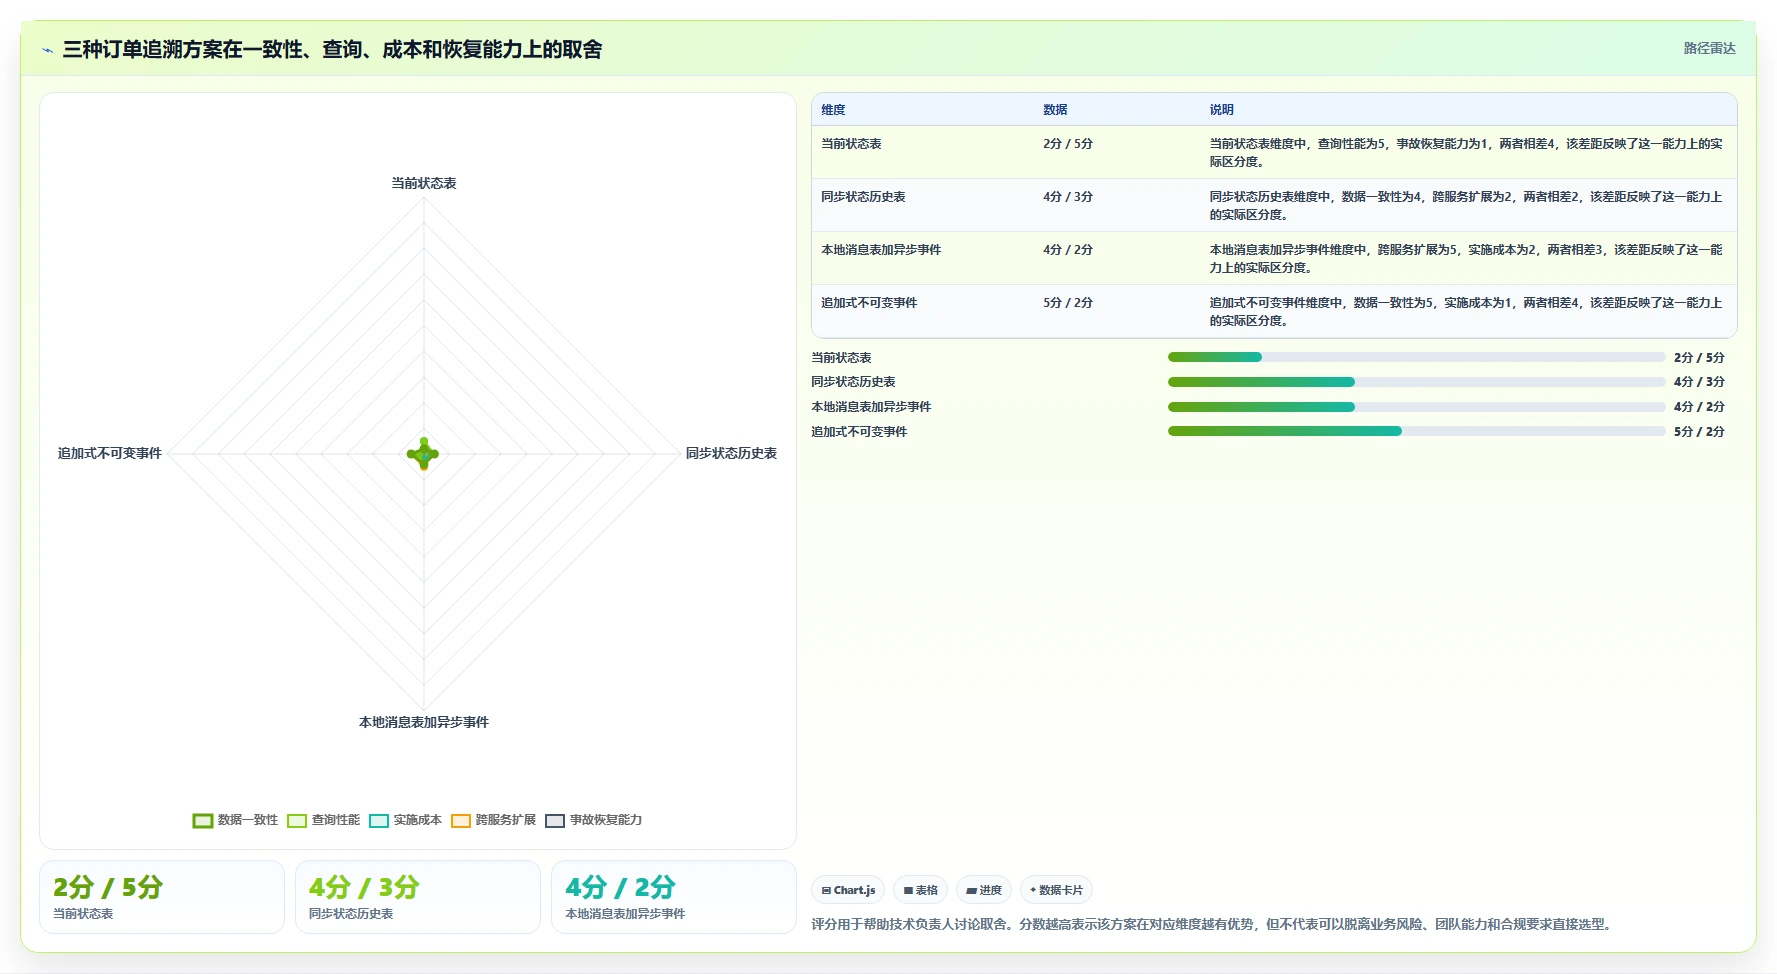The height and width of the screenshot is (974, 1777).
Task: Click the 路径雷达 label in the header
Action: 1709,48
